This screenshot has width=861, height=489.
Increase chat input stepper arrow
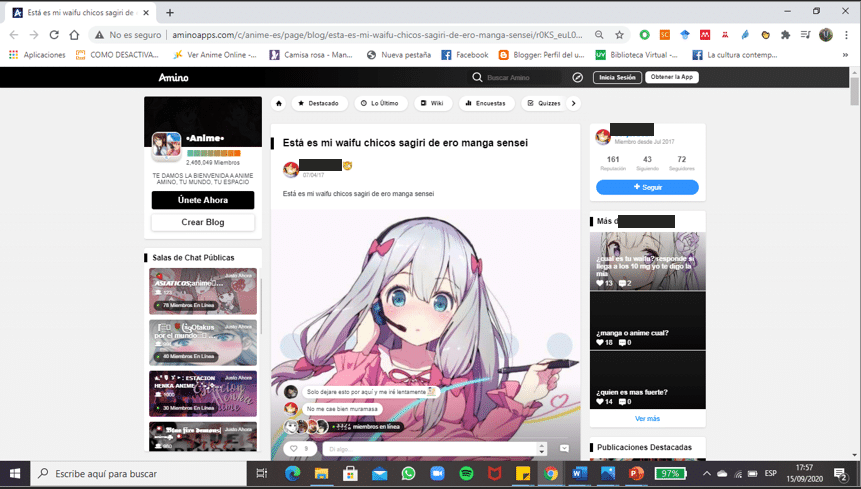point(542,446)
